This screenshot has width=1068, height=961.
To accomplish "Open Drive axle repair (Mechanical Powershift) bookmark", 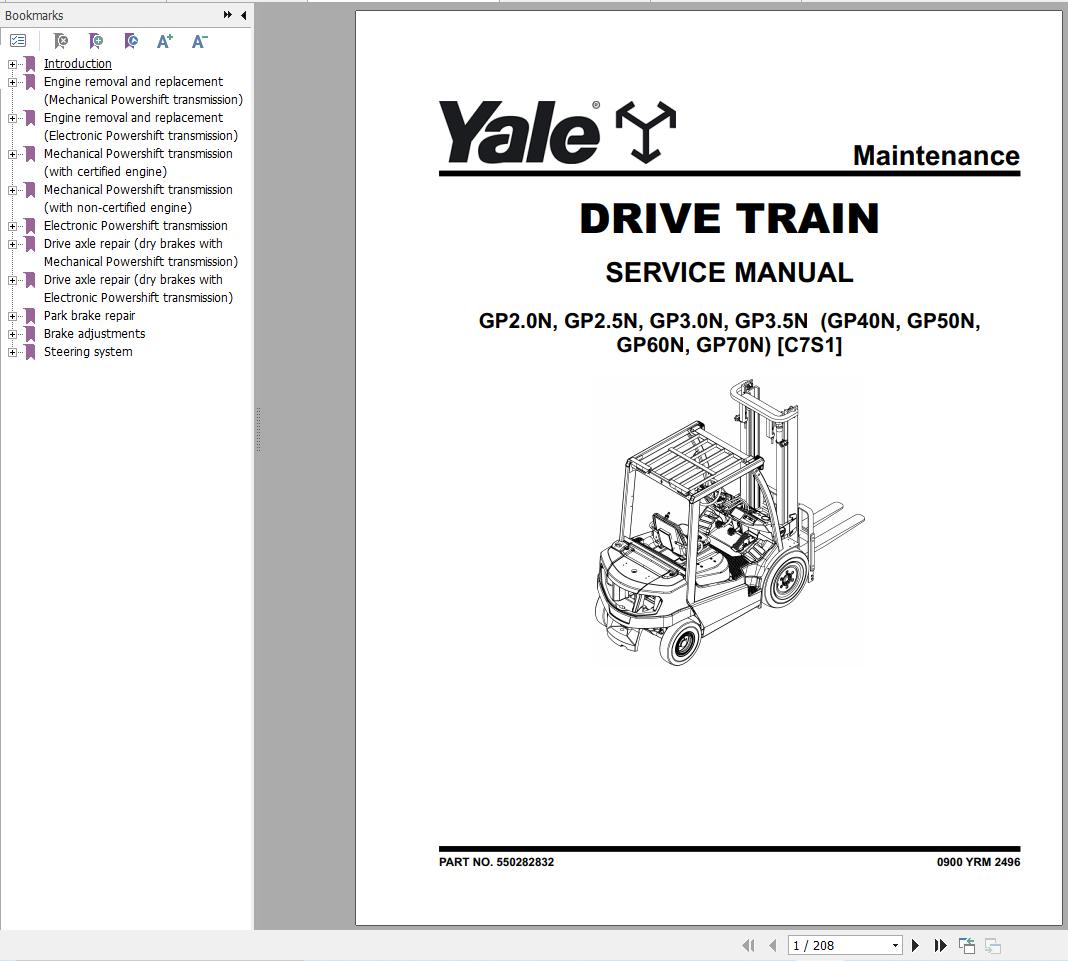I will 141,253.
